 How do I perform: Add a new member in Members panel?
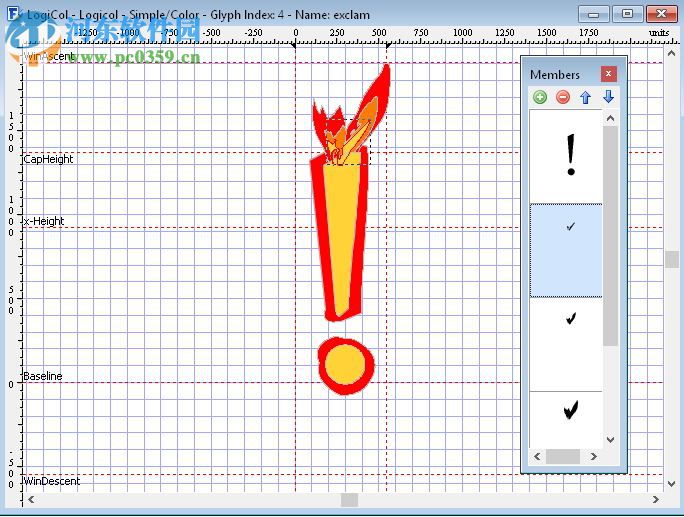tap(540, 97)
